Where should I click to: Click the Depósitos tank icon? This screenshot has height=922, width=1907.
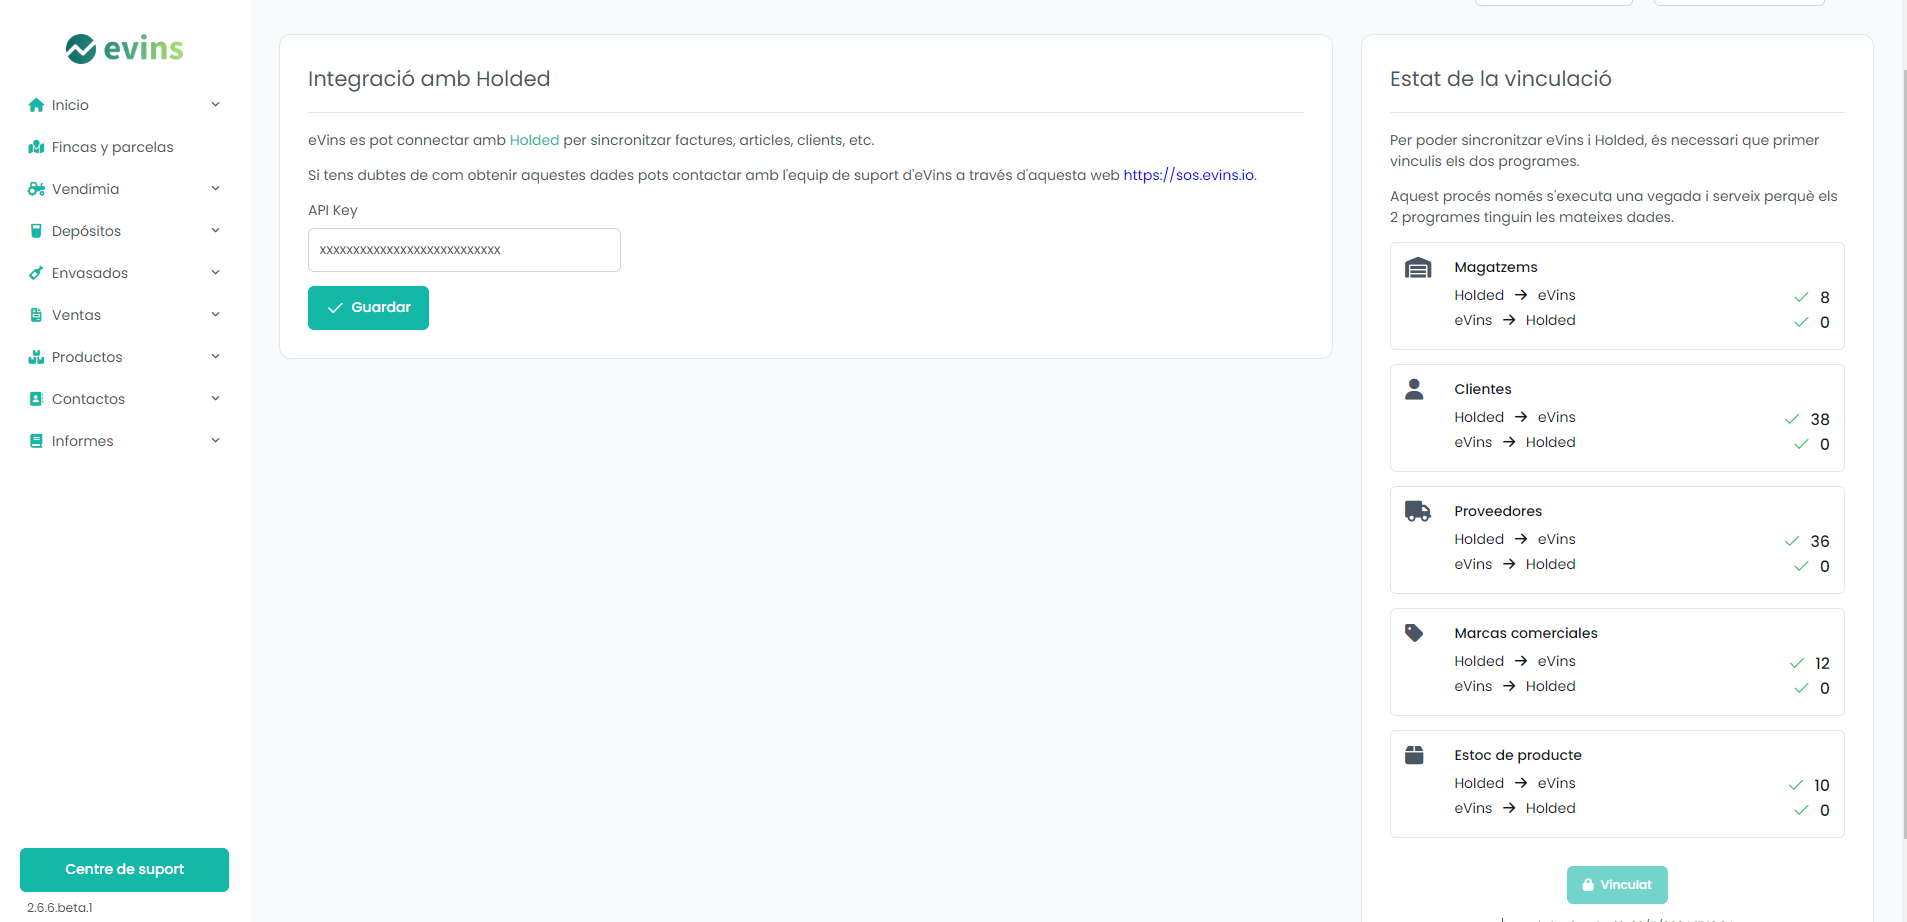click(36, 231)
